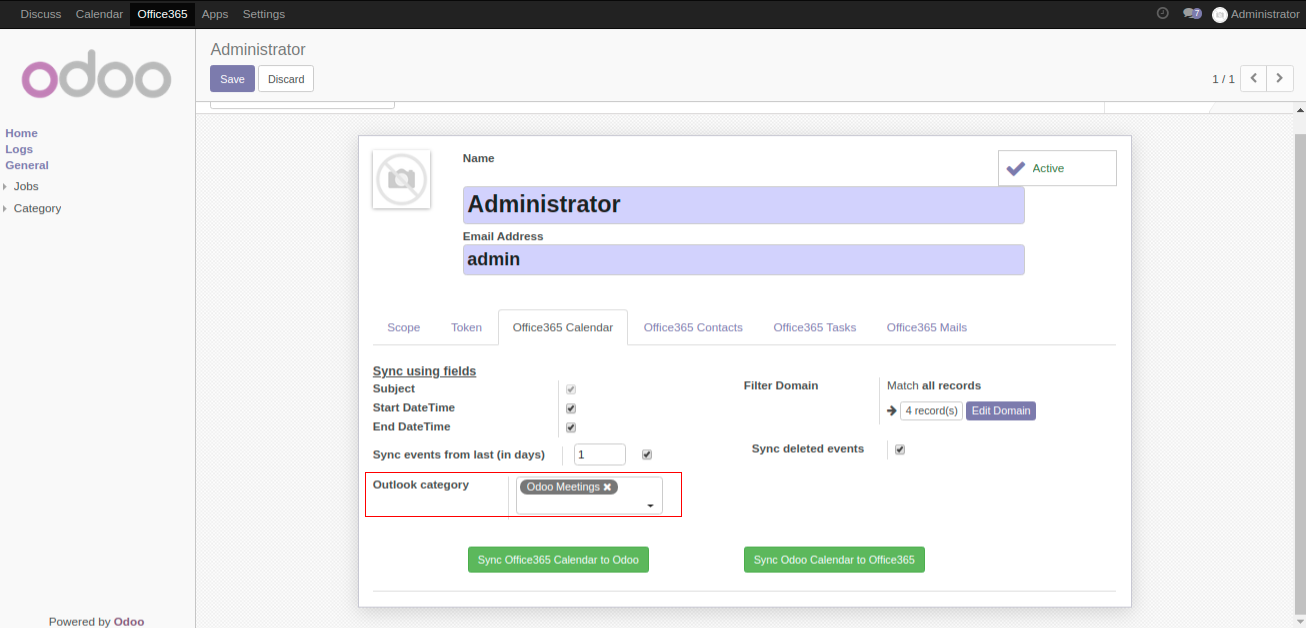Click the activity clock icon in top bar
Image resolution: width=1306 pixels, height=628 pixels.
click(1162, 14)
